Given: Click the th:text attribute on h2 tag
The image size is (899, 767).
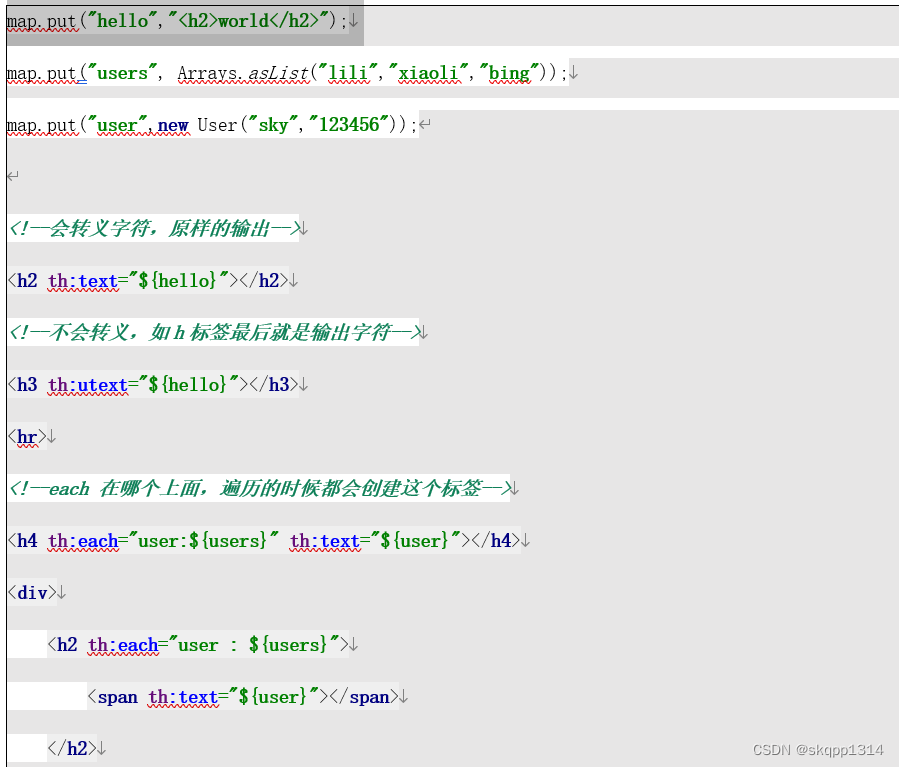Looking at the screenshot, I should click(x=82, y=280).
